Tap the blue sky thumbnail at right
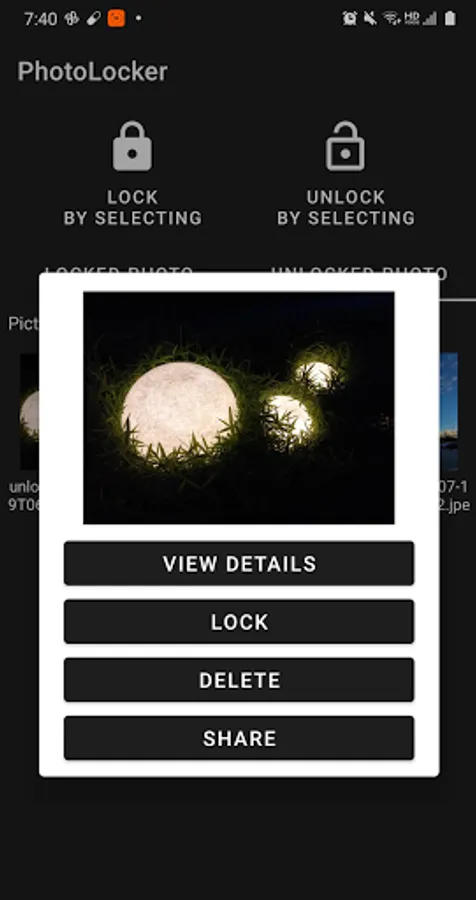The height and width of the screenshot is (900, 476). click(448, 412)
